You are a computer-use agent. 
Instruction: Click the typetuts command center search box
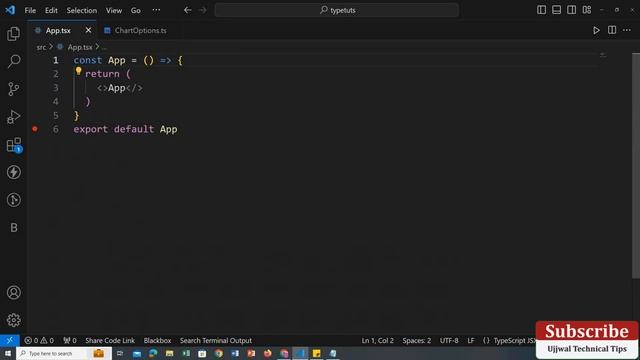point(337,10)
